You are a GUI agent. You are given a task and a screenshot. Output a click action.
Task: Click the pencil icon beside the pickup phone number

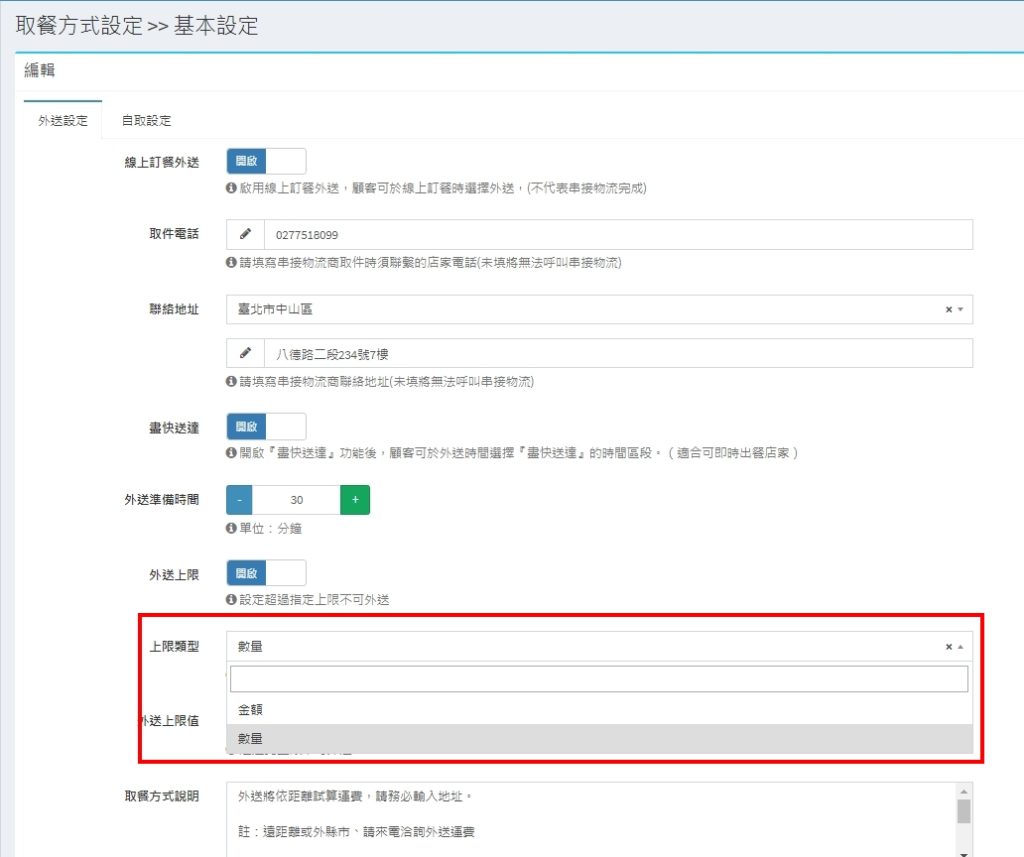[x=245, y=235]
